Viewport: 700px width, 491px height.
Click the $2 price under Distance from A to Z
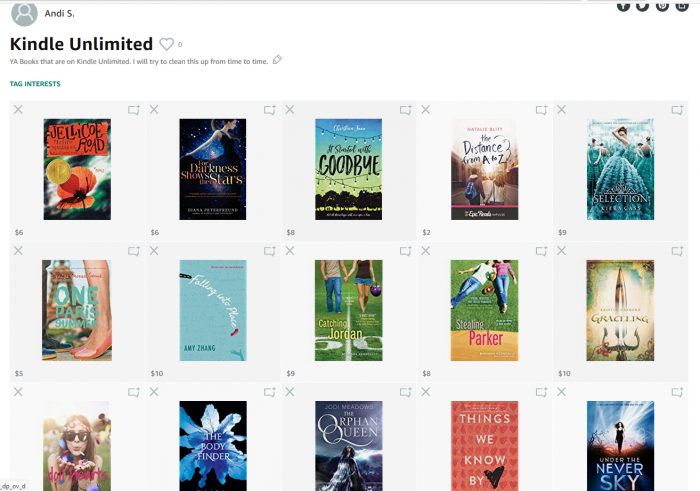click(x=426, y=233)
